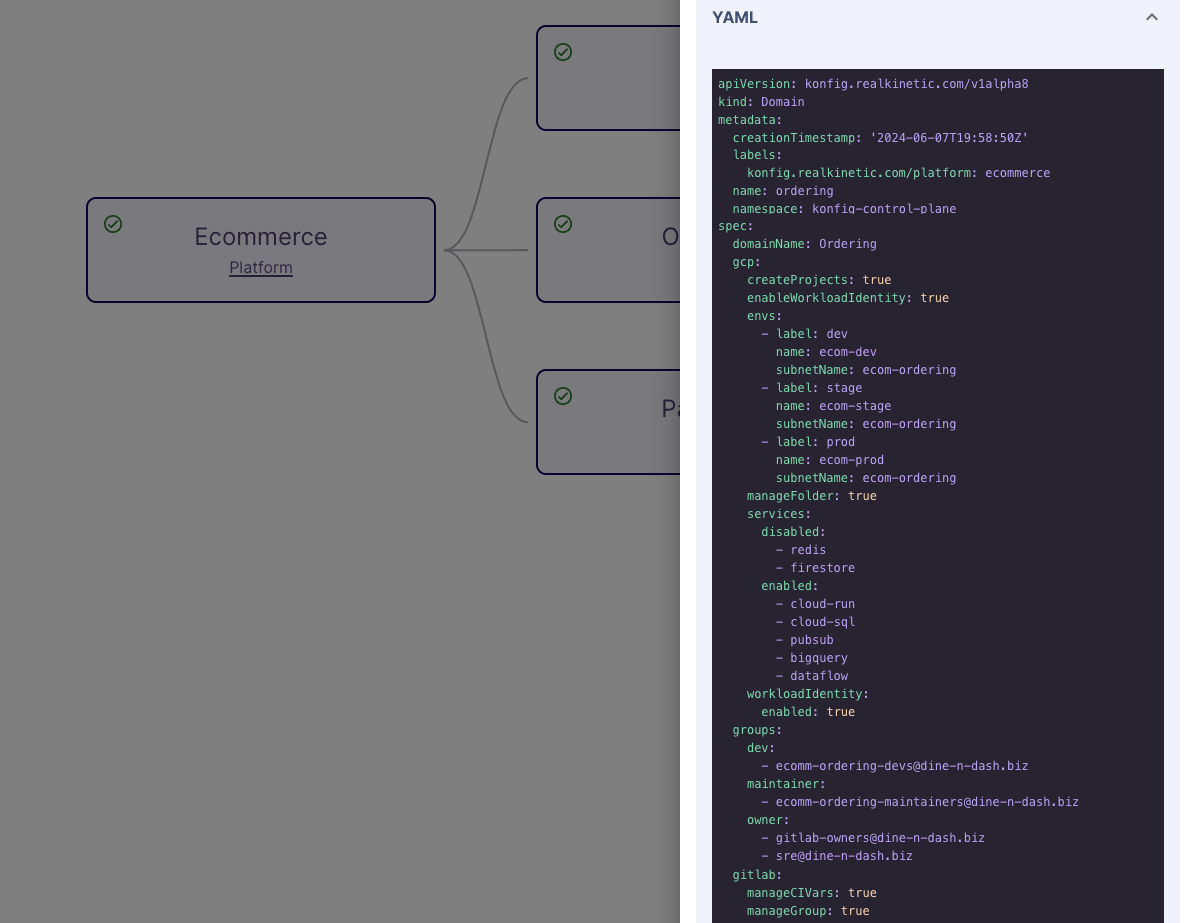
Task: Click the manageFolder true value
Action: pos(862,496)
